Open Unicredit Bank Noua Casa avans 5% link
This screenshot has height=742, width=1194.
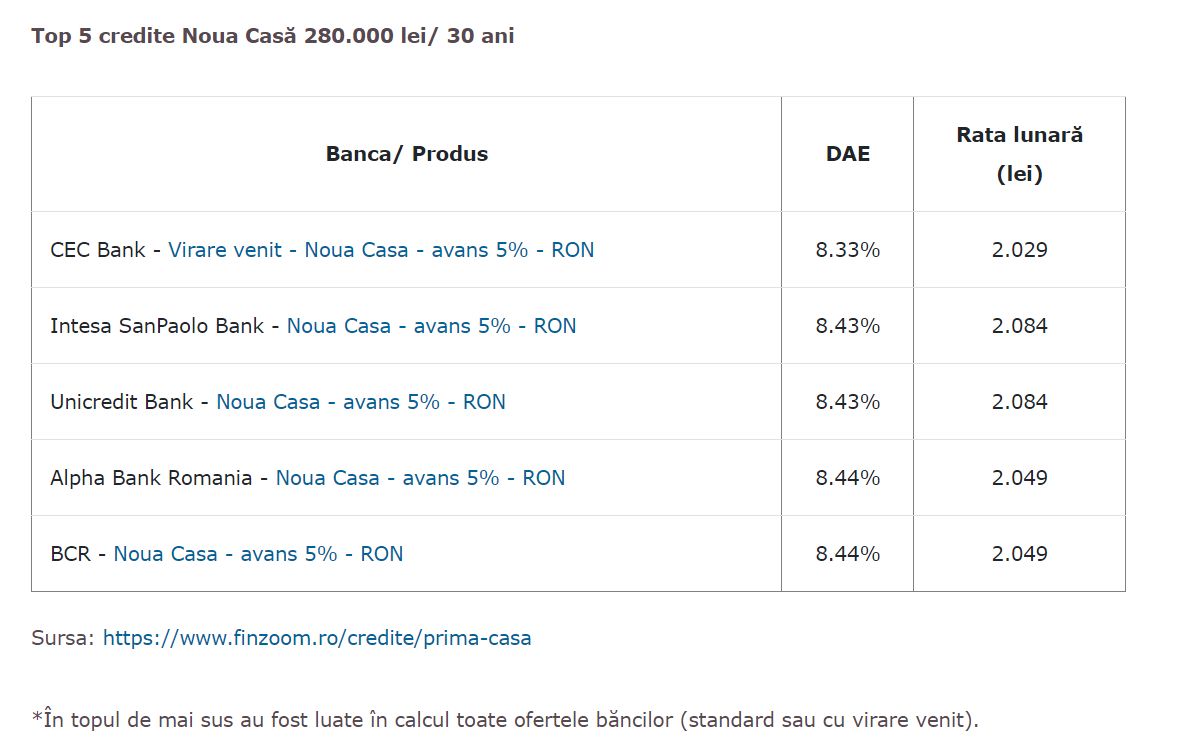pyautogui.click(x=361, y=402)
